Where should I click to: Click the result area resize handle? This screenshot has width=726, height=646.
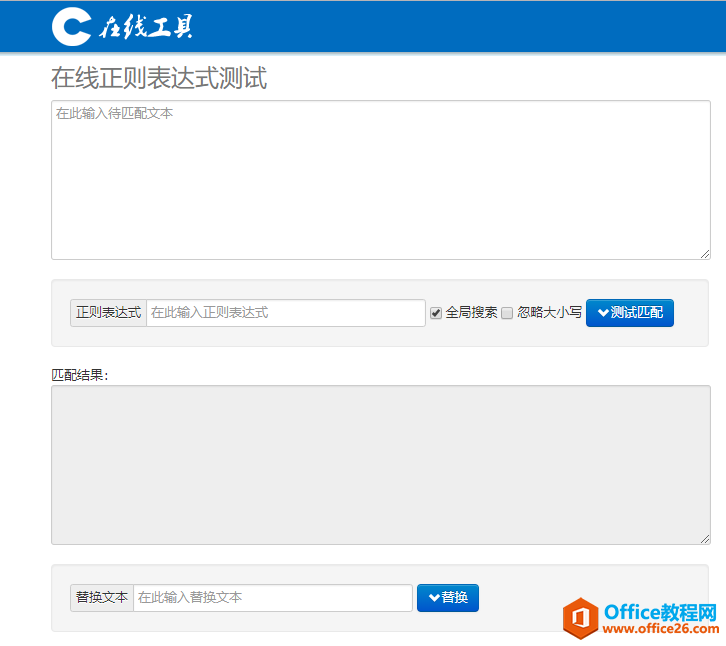pyautogui.click(x=705, y=539)
